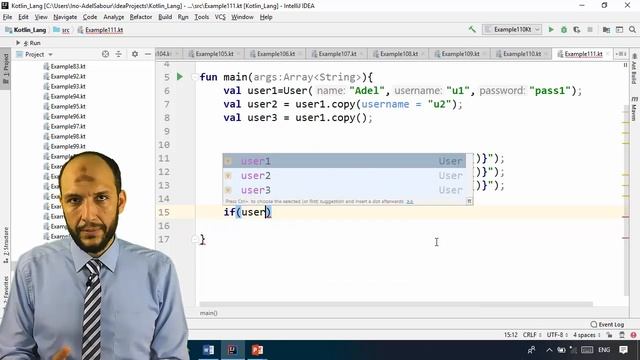
Task: Click the window layout icon beside search
Action: click(620, 29)
